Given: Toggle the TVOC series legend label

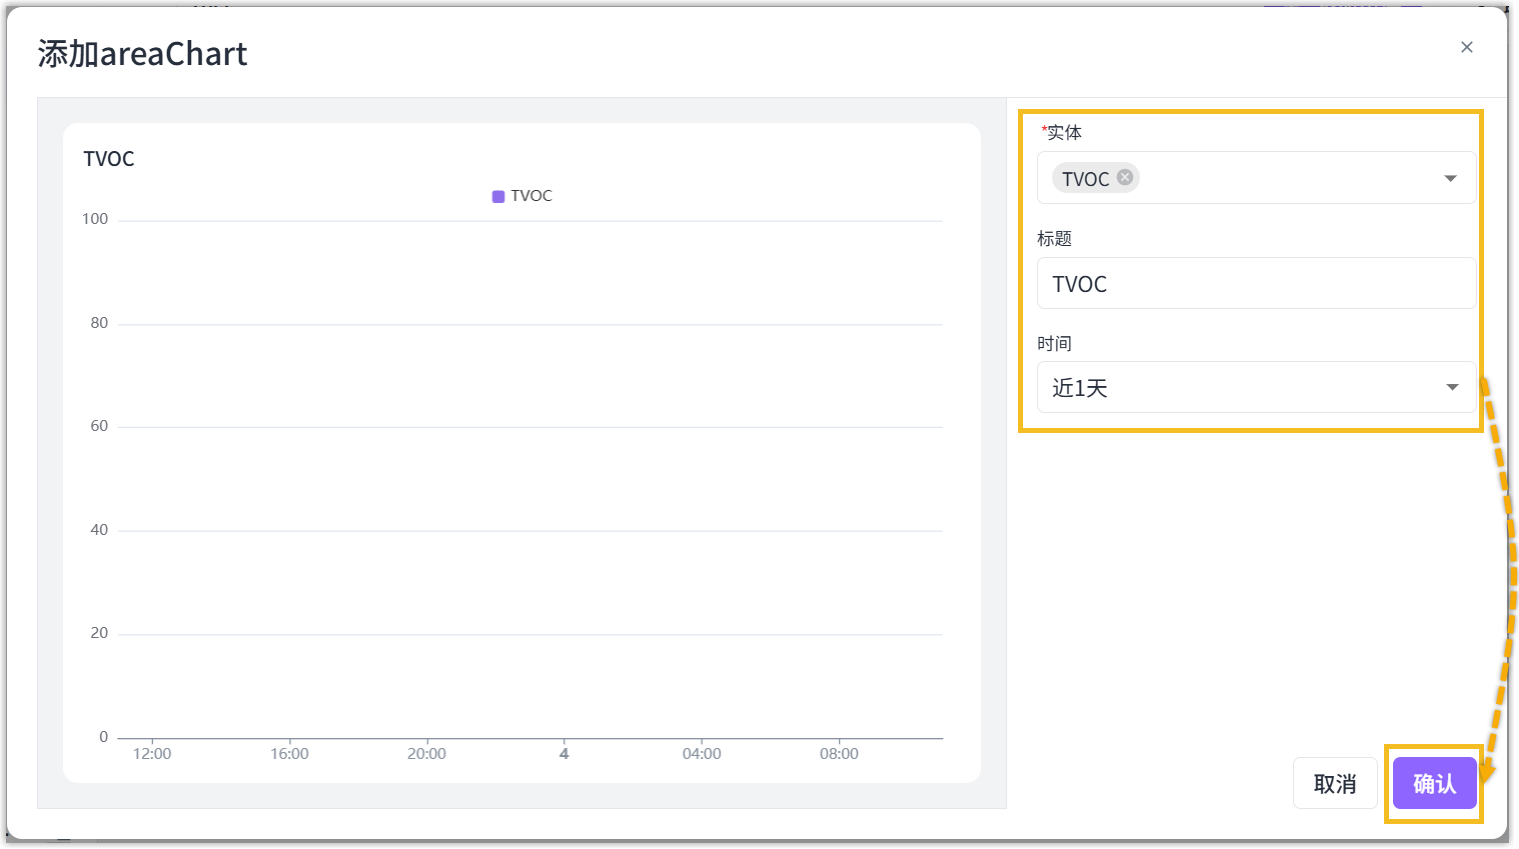Looking at the screenshot, I should click(x=531, y=196).
